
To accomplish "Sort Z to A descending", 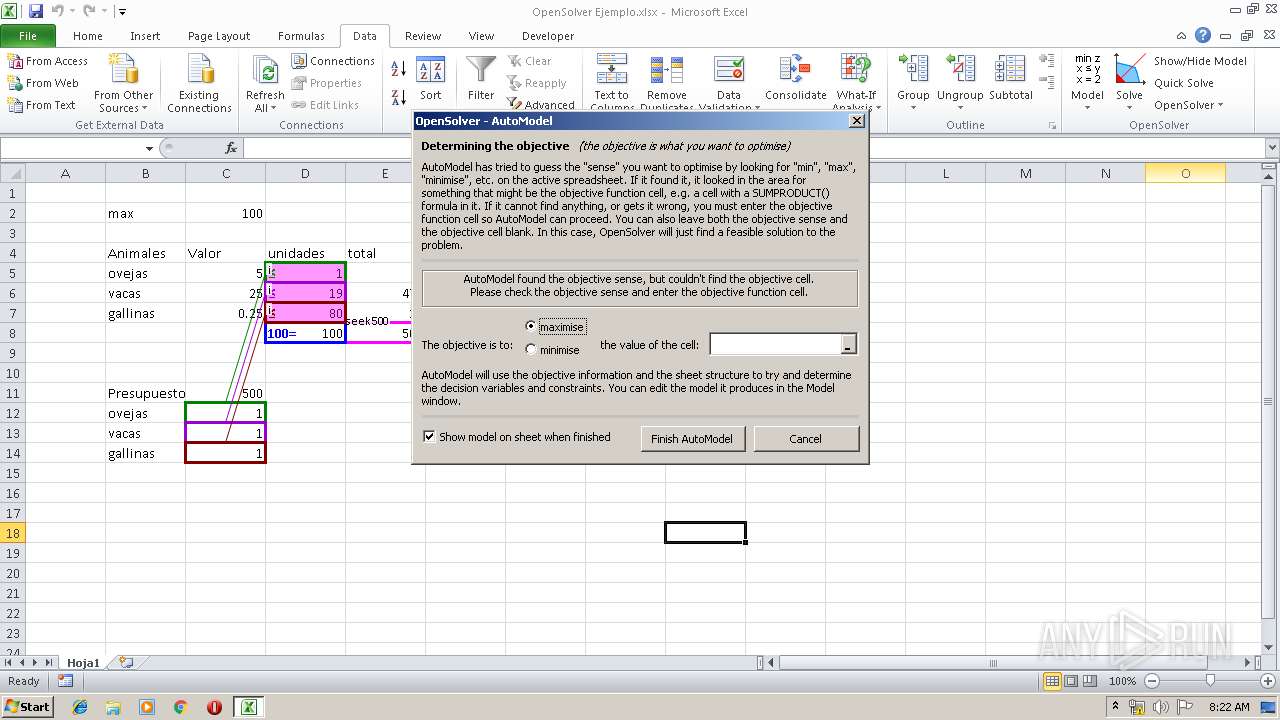I will click(x=398, y=96).
